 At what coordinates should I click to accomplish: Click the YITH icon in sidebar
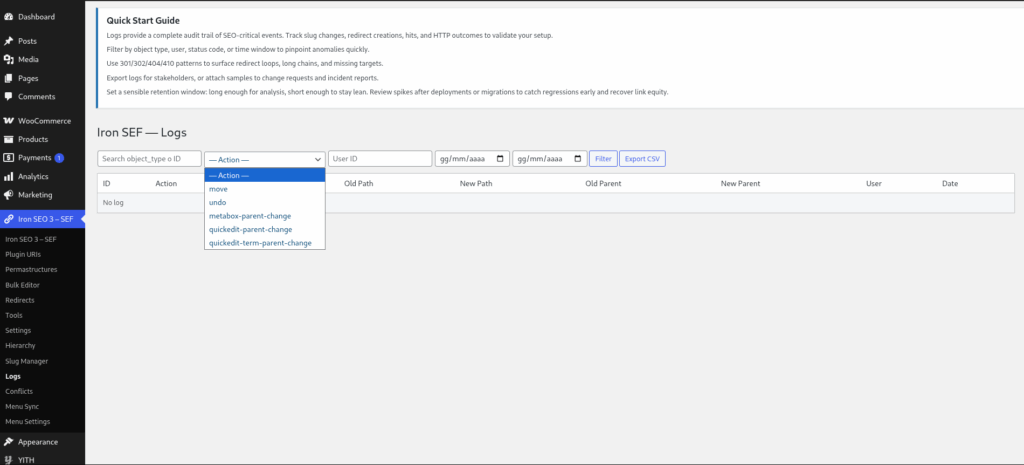[x=9, y=460]
